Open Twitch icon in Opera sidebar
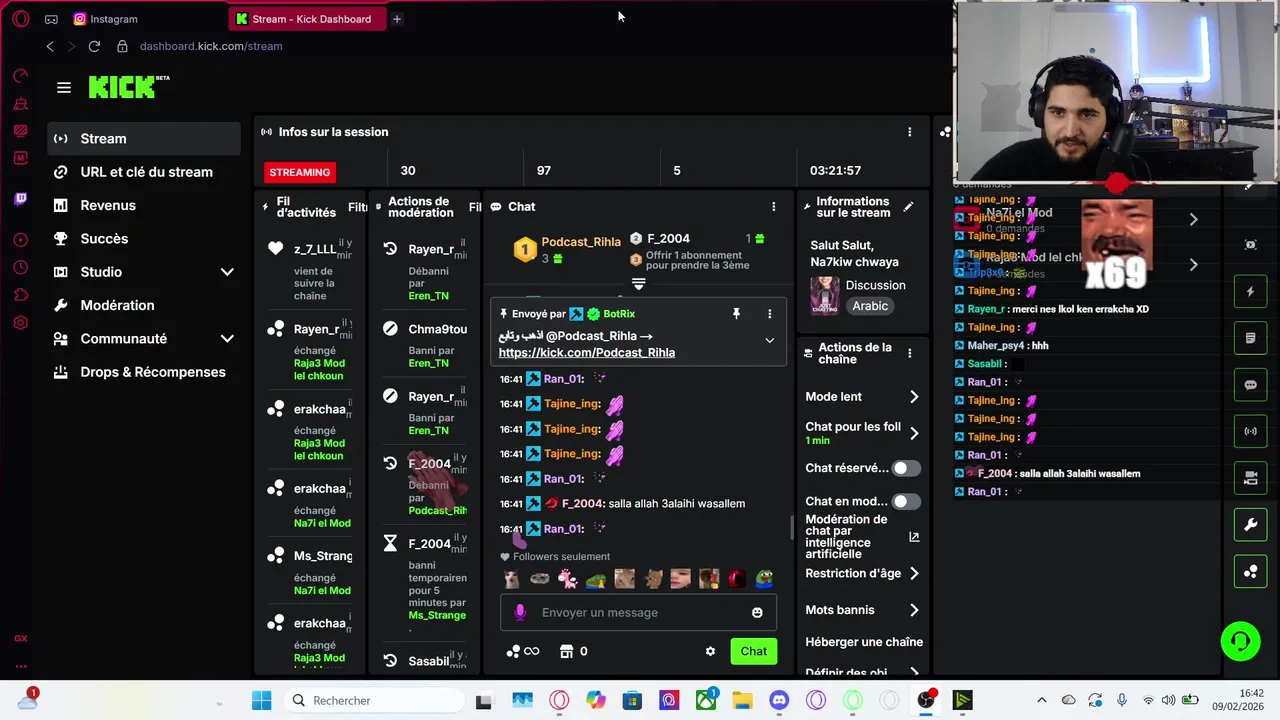 click(20, 199)
